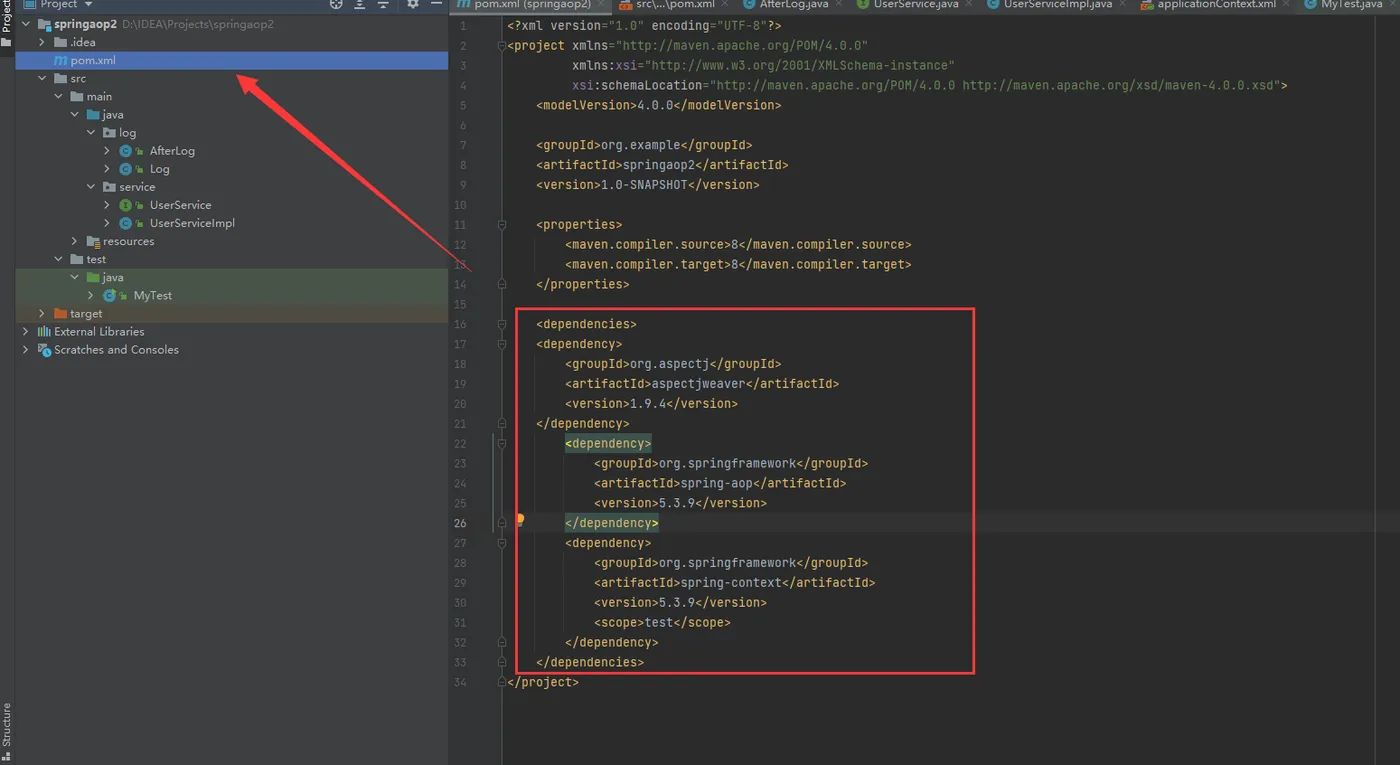Click the spring-context artifactId text

[734, 583]
